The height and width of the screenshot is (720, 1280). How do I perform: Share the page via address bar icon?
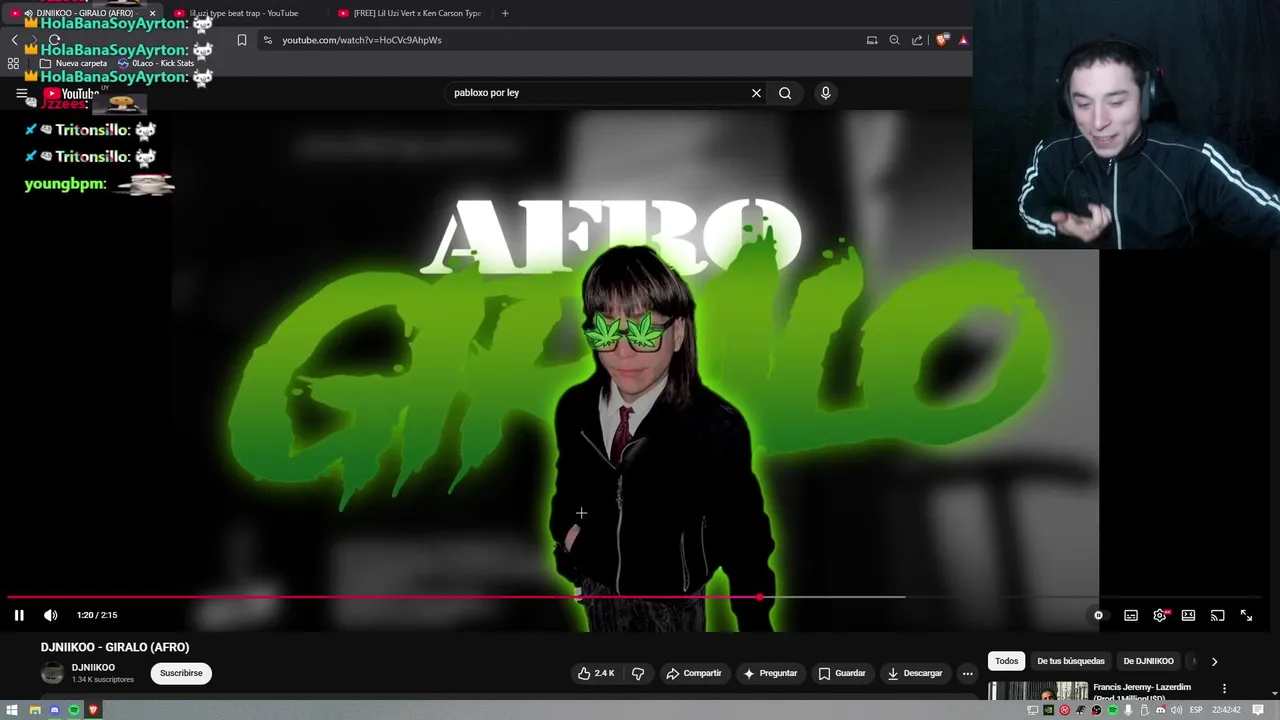[917, 40]
